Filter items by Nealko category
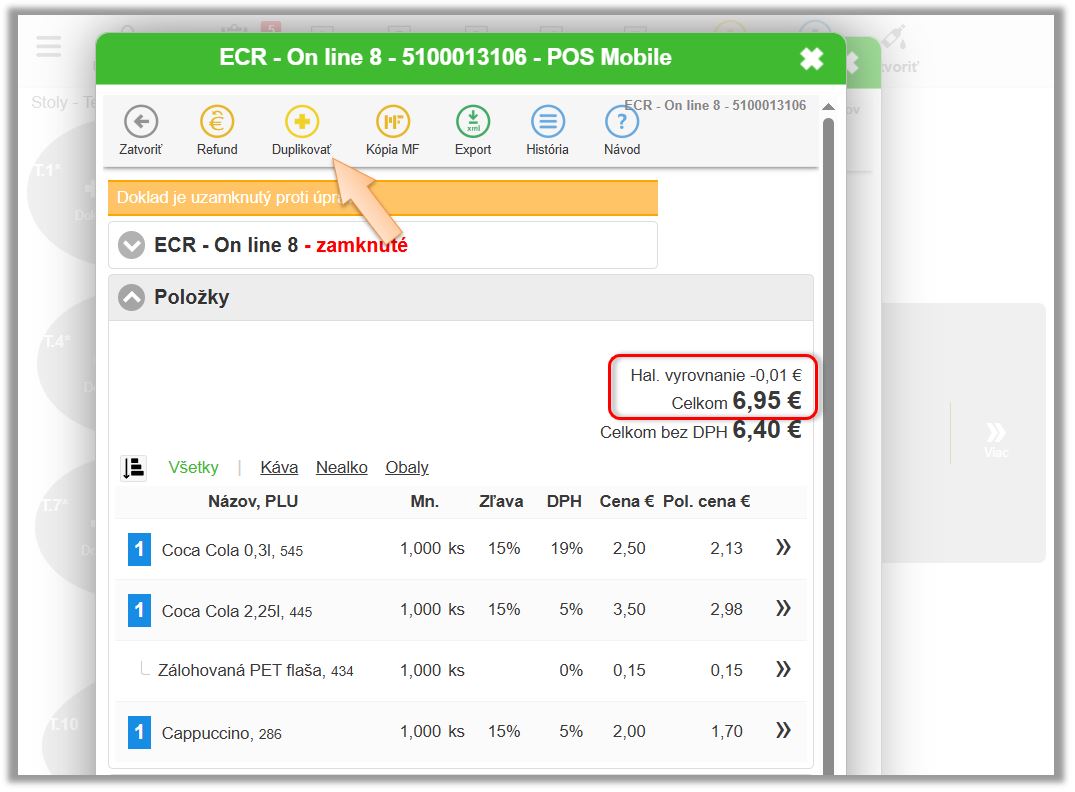 coord(341,467)
